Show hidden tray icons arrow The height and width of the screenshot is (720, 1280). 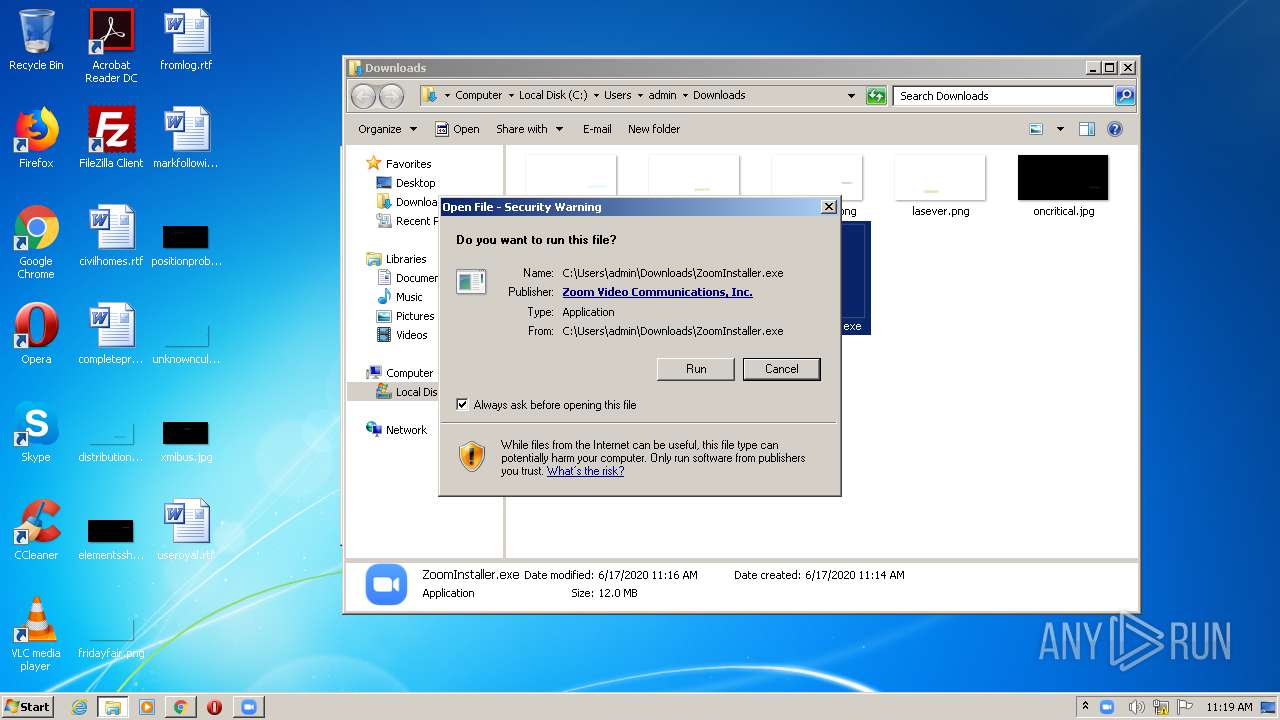pos(1085,707)
